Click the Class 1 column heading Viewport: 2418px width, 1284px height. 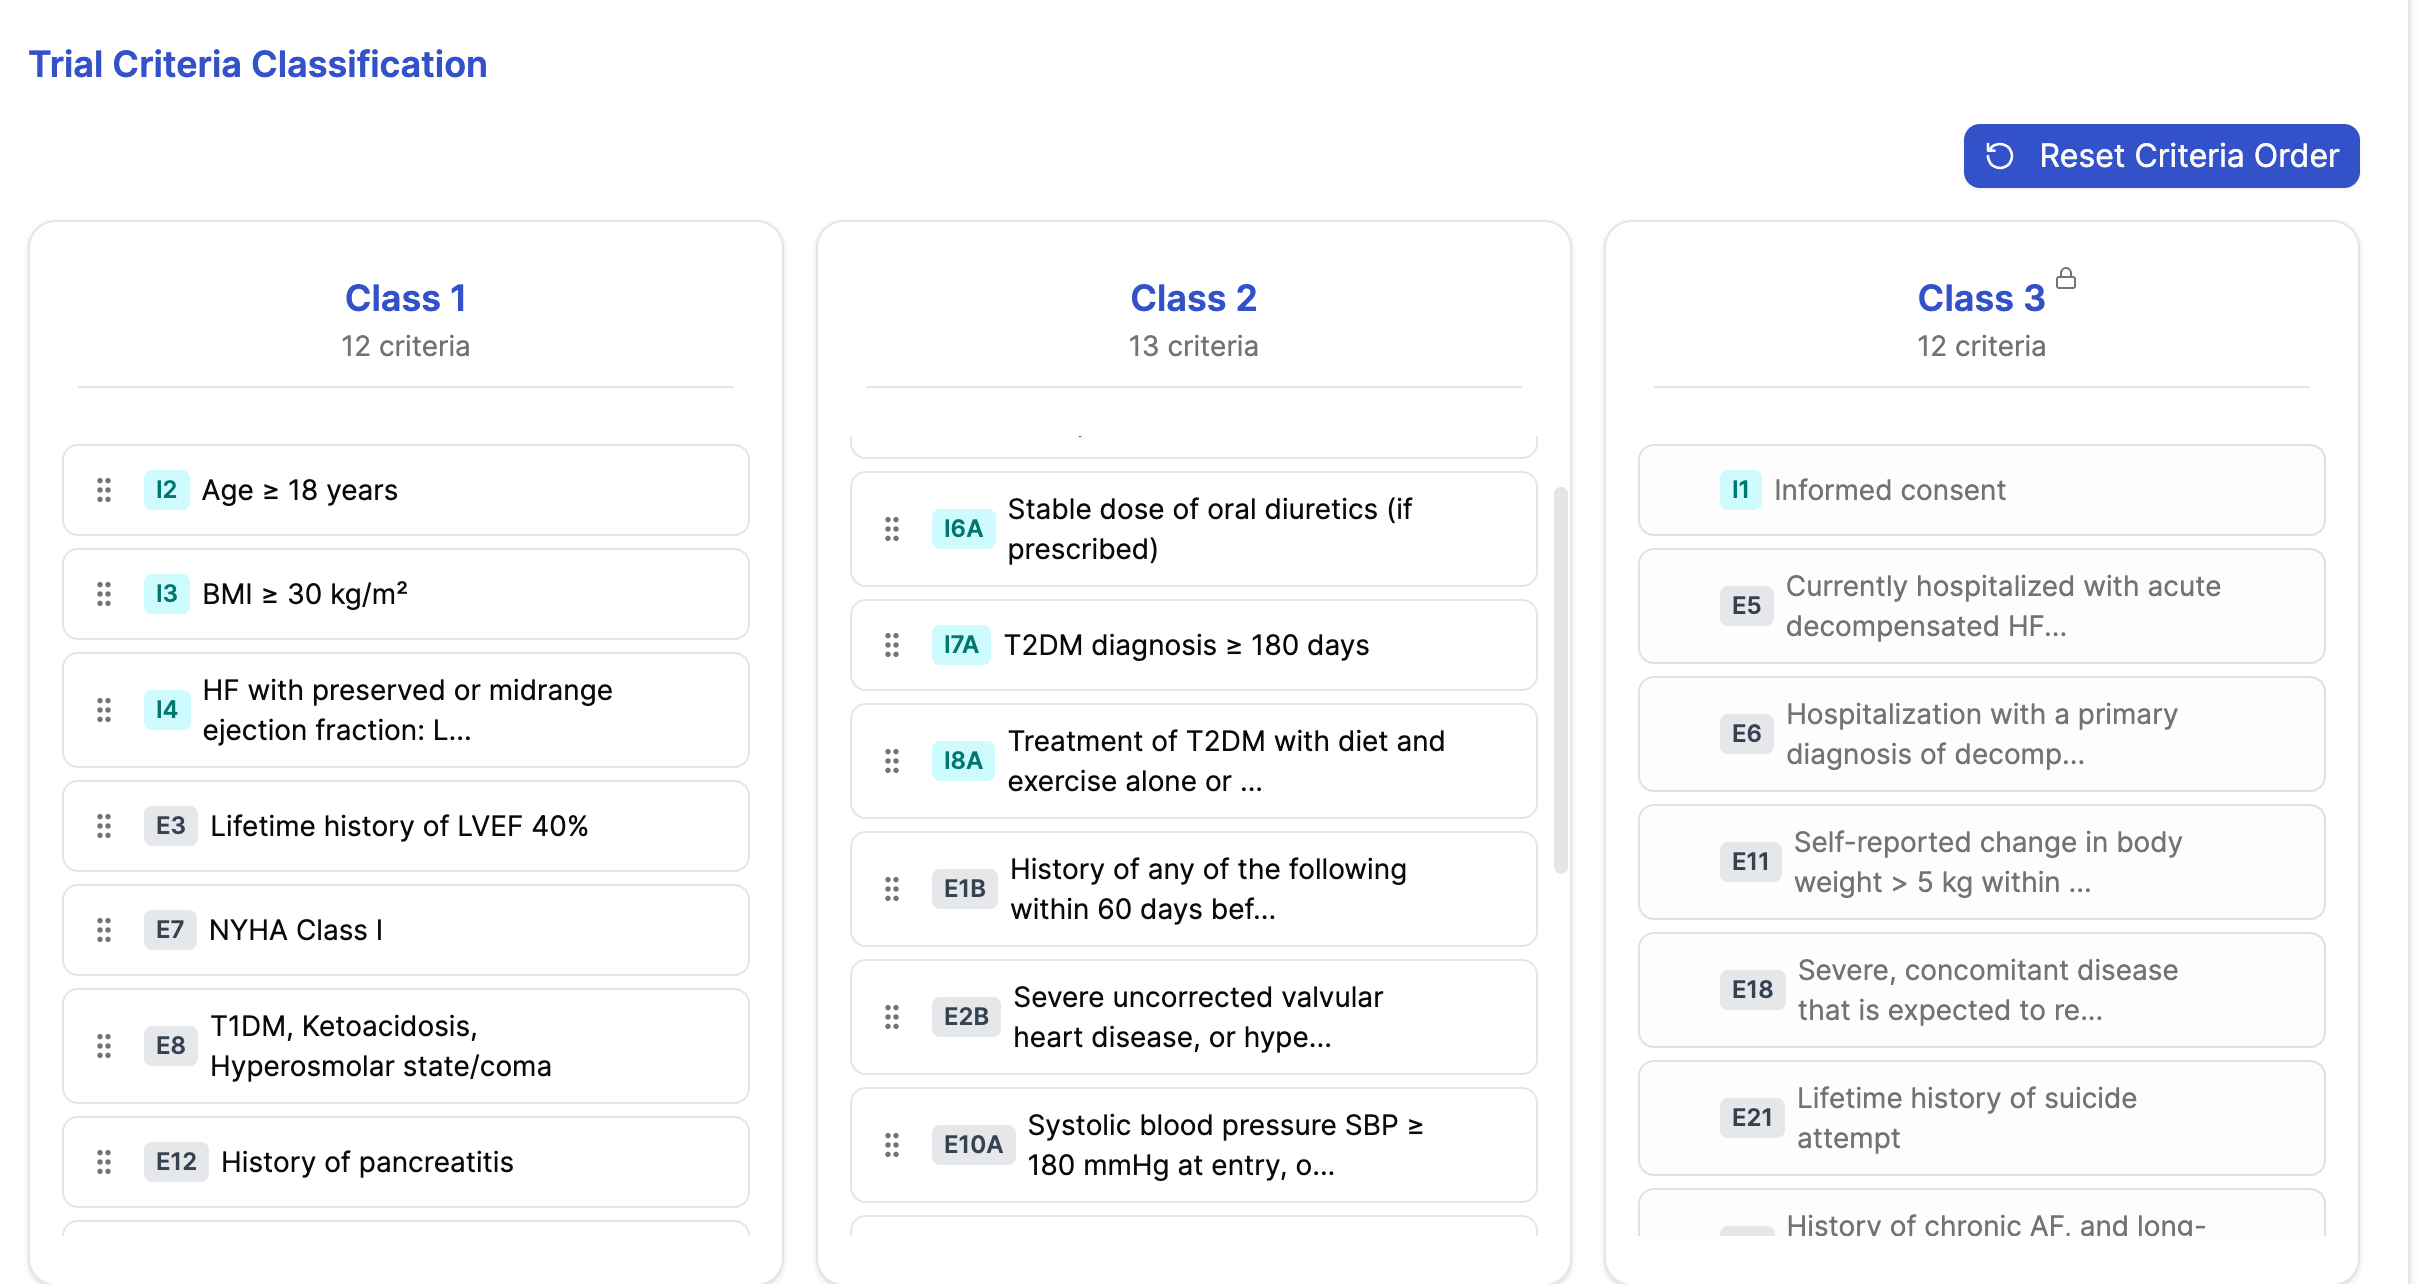pos(405,298)
